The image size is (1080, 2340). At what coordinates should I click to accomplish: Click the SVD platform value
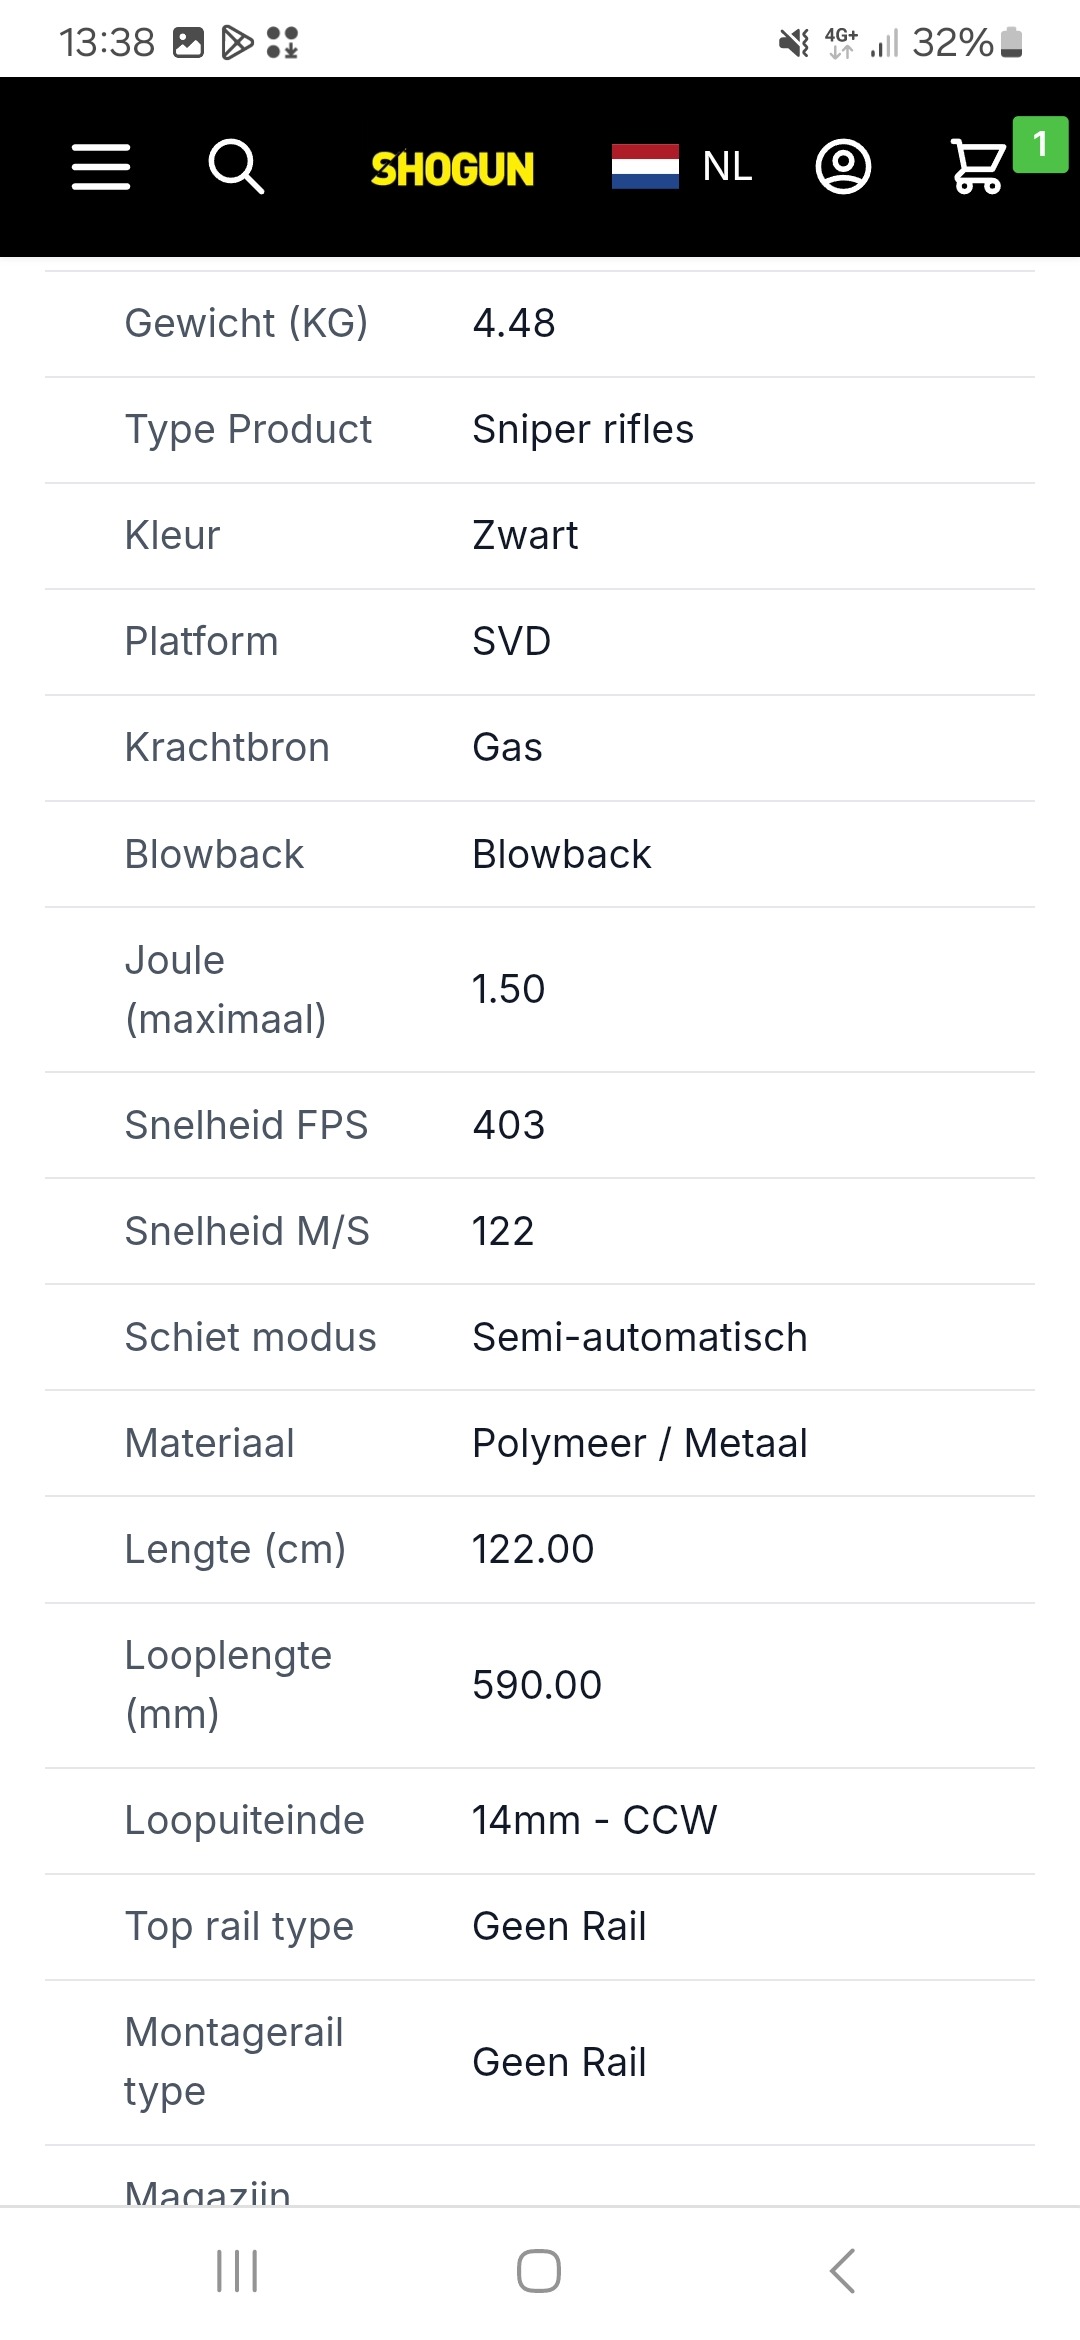tap(511, 641)
